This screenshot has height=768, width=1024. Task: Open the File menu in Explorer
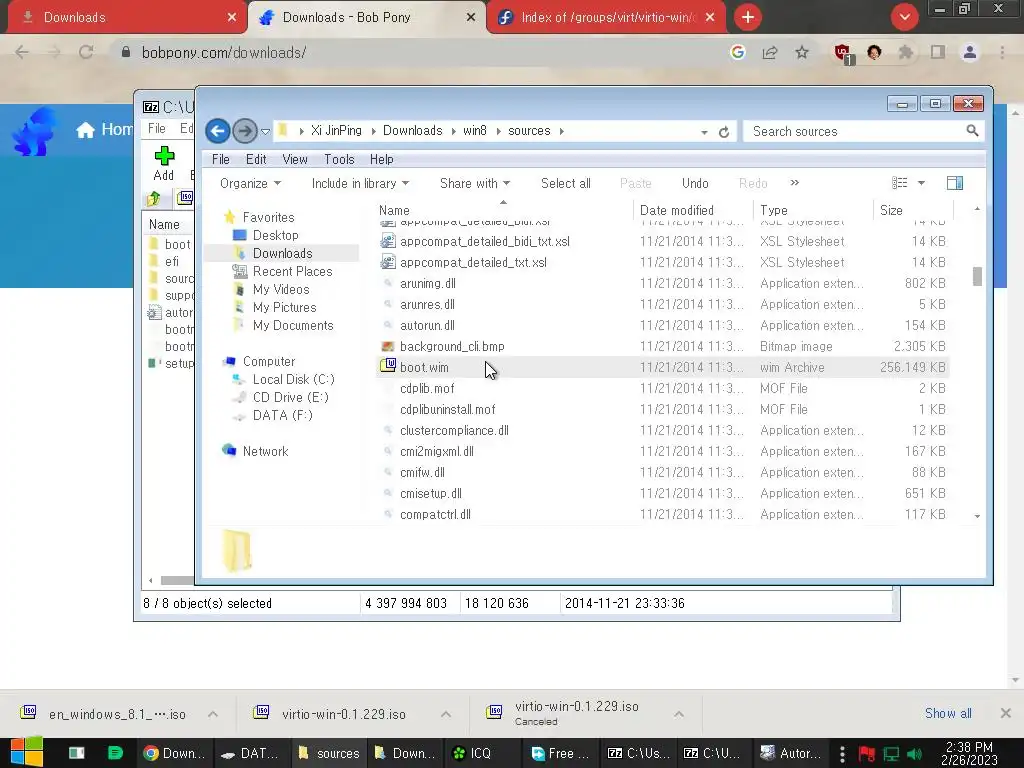pyautogui.click(x=221, y=159)
